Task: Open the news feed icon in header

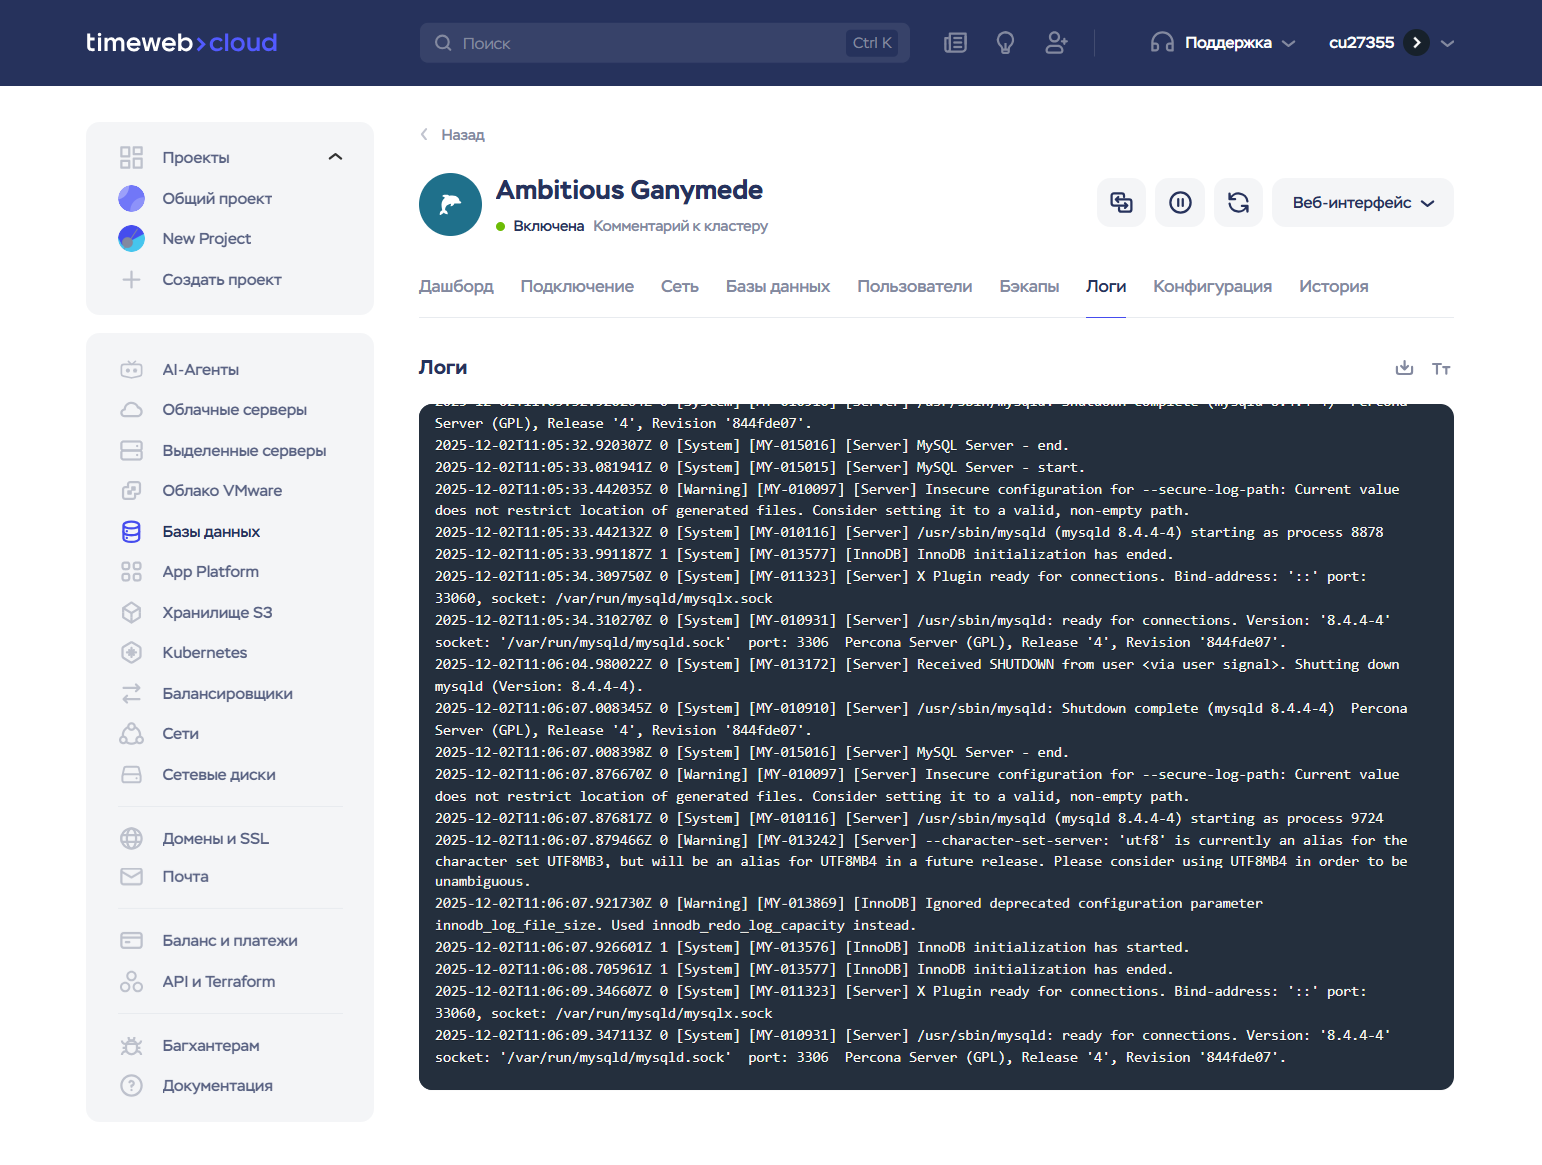Action: pyautogui.click(x=955, y=43)
